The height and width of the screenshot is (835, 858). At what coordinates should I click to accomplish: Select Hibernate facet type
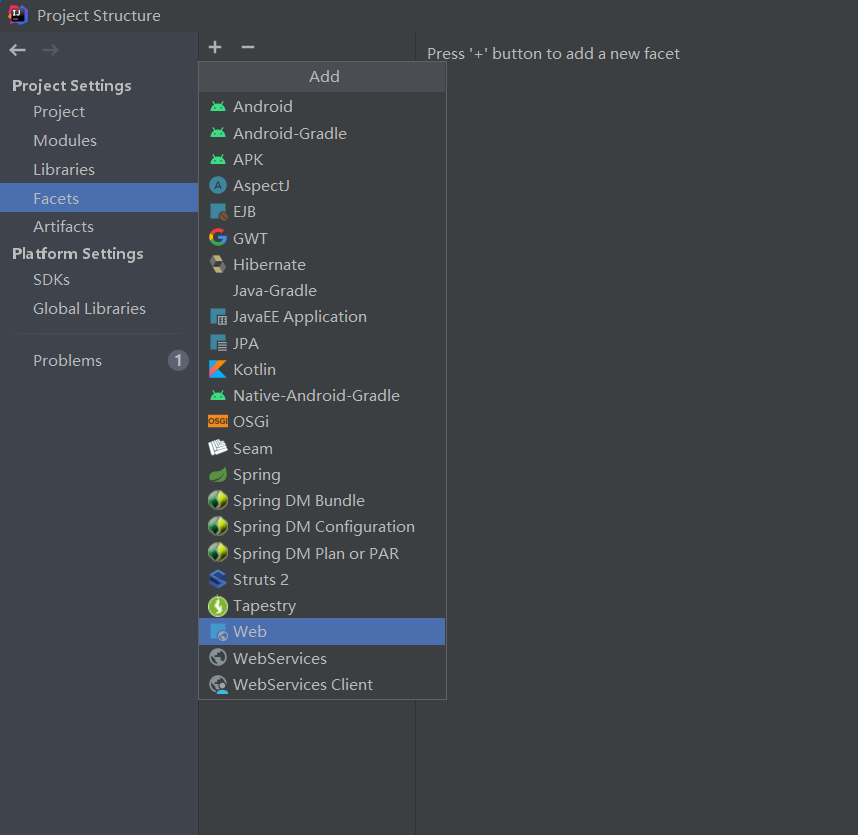click(x=322, y=264)
